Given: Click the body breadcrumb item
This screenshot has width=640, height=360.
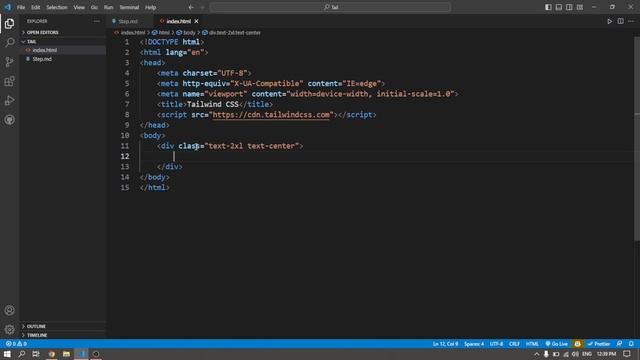Looking at the screenshot, I should [187, 33].
